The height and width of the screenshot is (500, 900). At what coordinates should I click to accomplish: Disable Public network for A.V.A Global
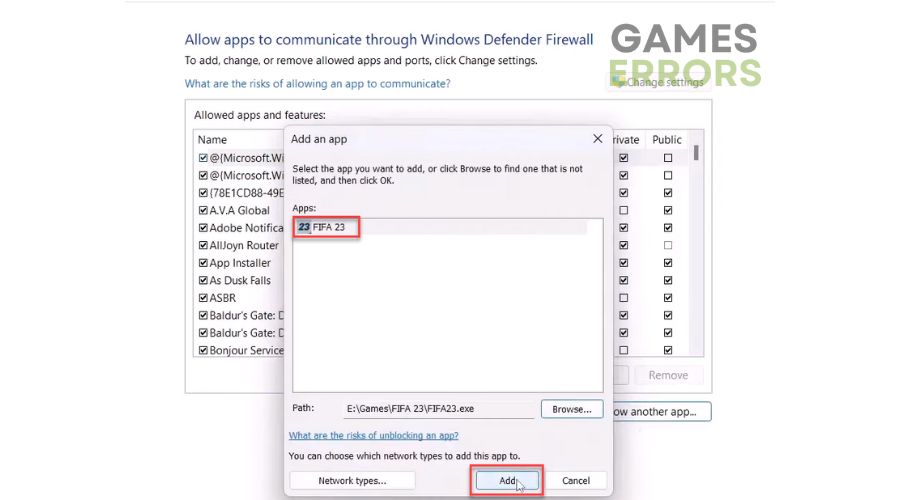(668, 211)
